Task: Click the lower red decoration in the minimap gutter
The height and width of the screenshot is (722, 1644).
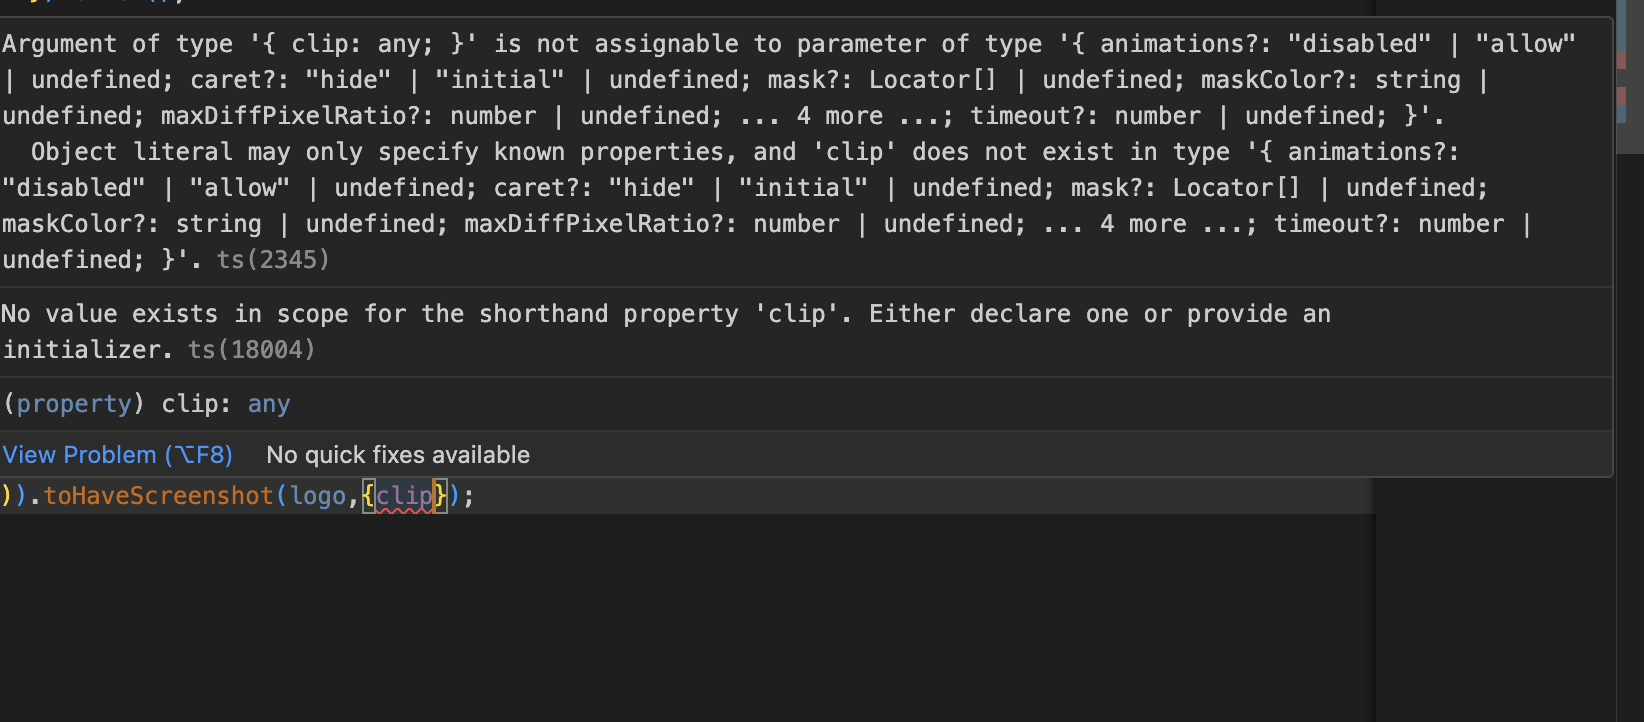Action: click(x=1621, y=96)
